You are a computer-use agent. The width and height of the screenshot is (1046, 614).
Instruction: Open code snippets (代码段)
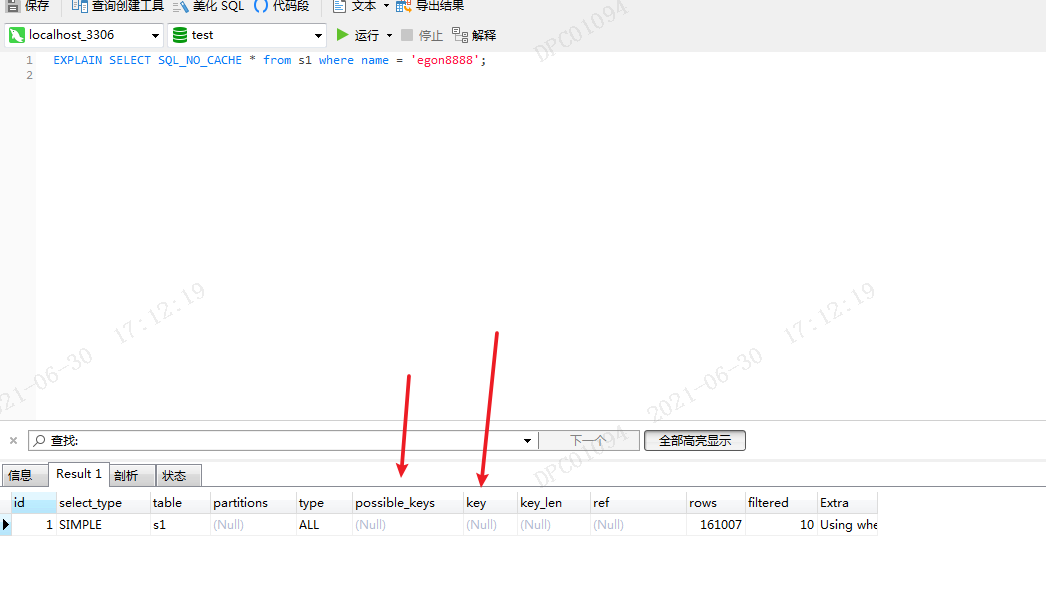[x=282, y=6]
